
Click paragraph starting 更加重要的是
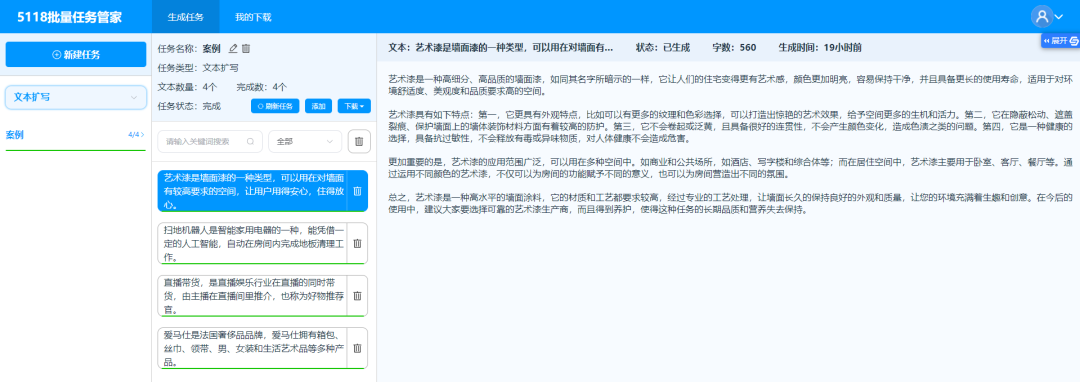[731, 168]
